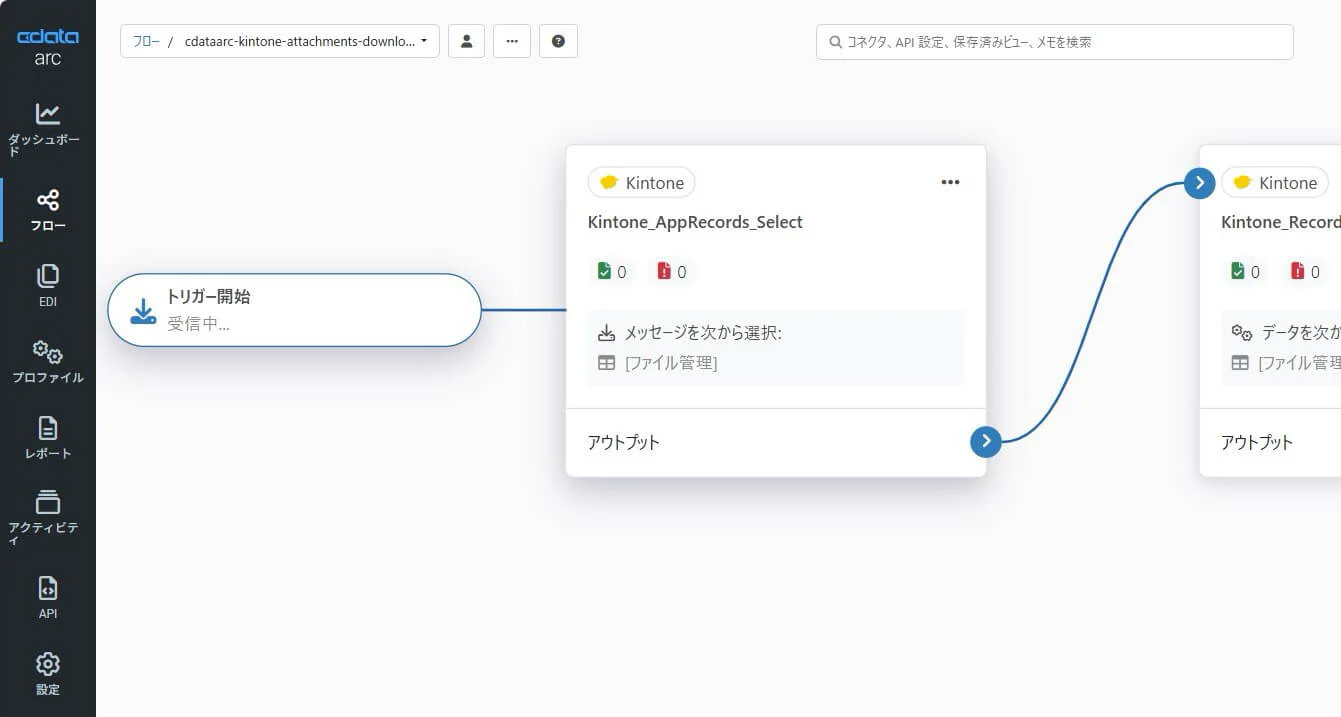This screenshot has width=1341, height=717.
Task: Open the Activity log icon
Action: click(47, 514)
